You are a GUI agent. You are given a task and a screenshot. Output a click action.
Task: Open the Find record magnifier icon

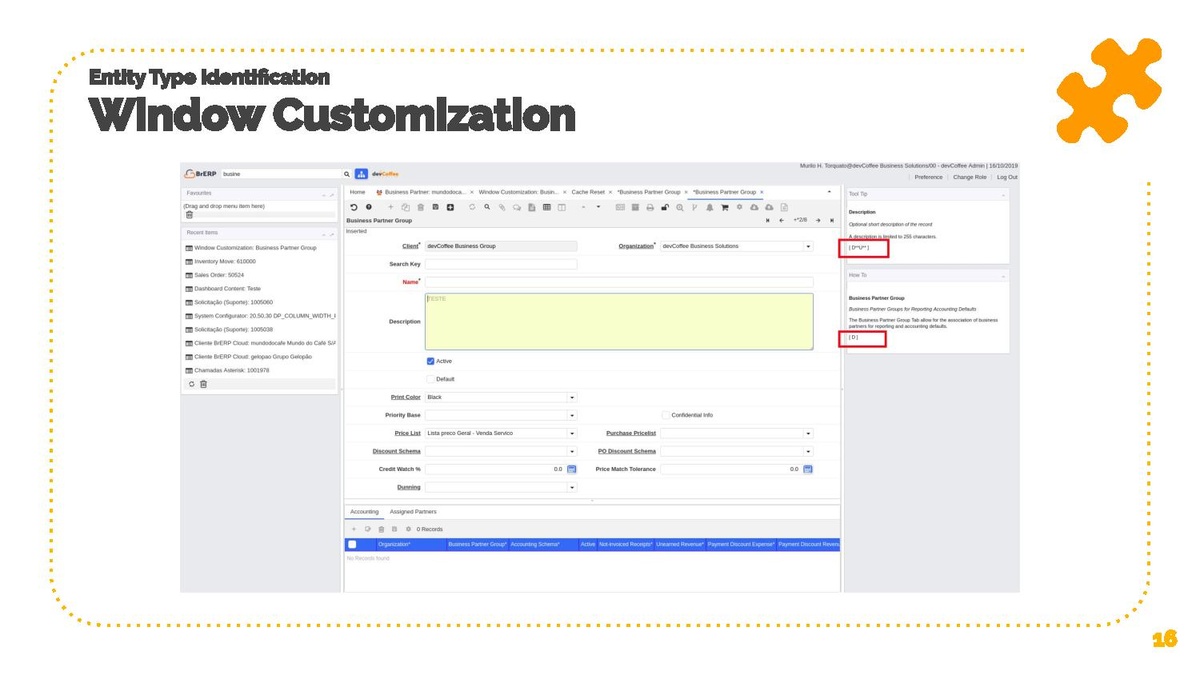click(487, 207)
